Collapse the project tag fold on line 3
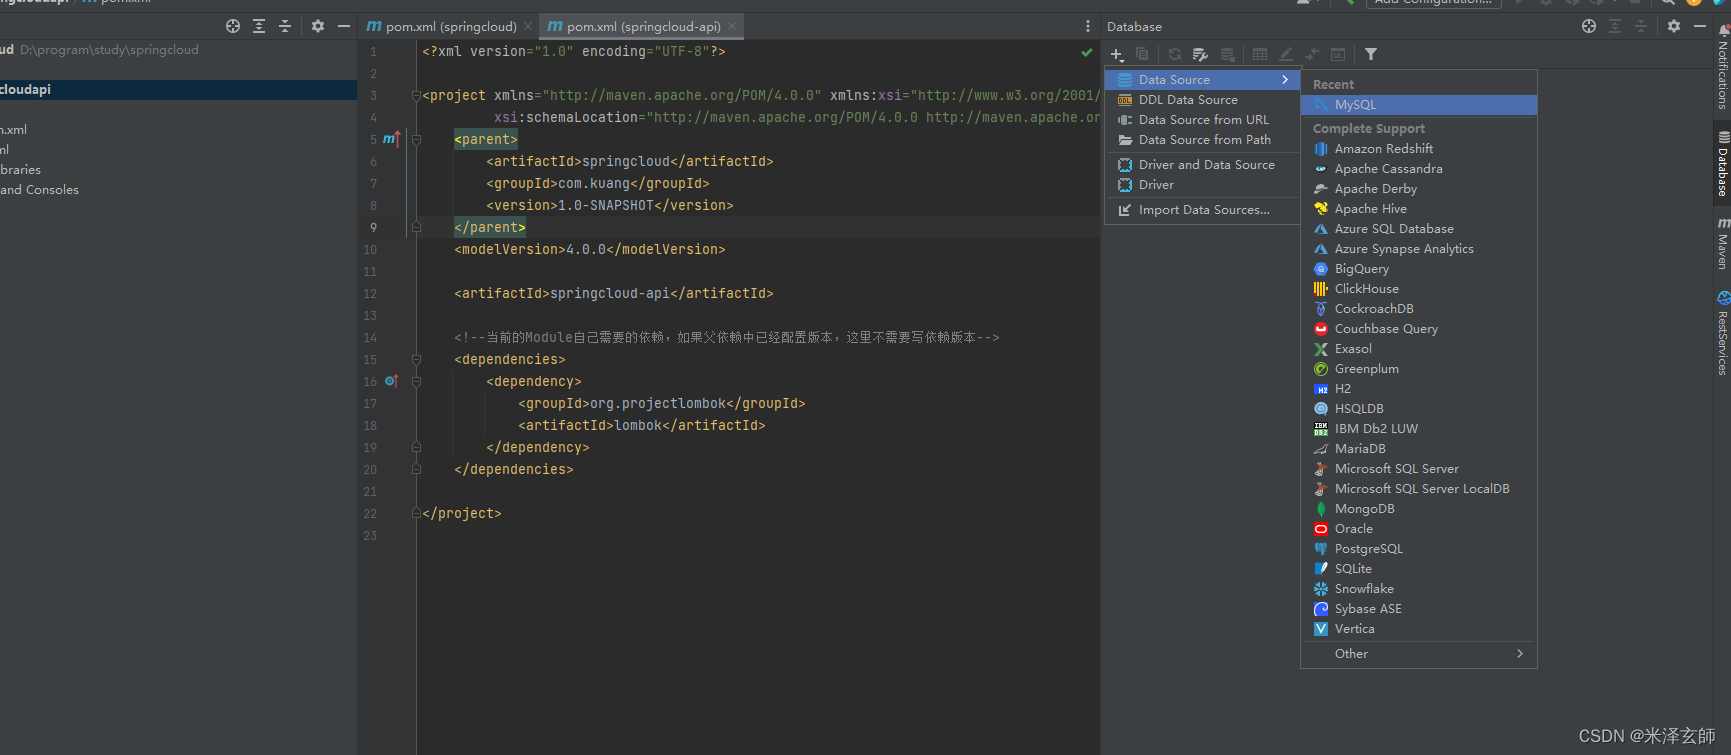This screenshot has height=755, width=1731. 416,96
